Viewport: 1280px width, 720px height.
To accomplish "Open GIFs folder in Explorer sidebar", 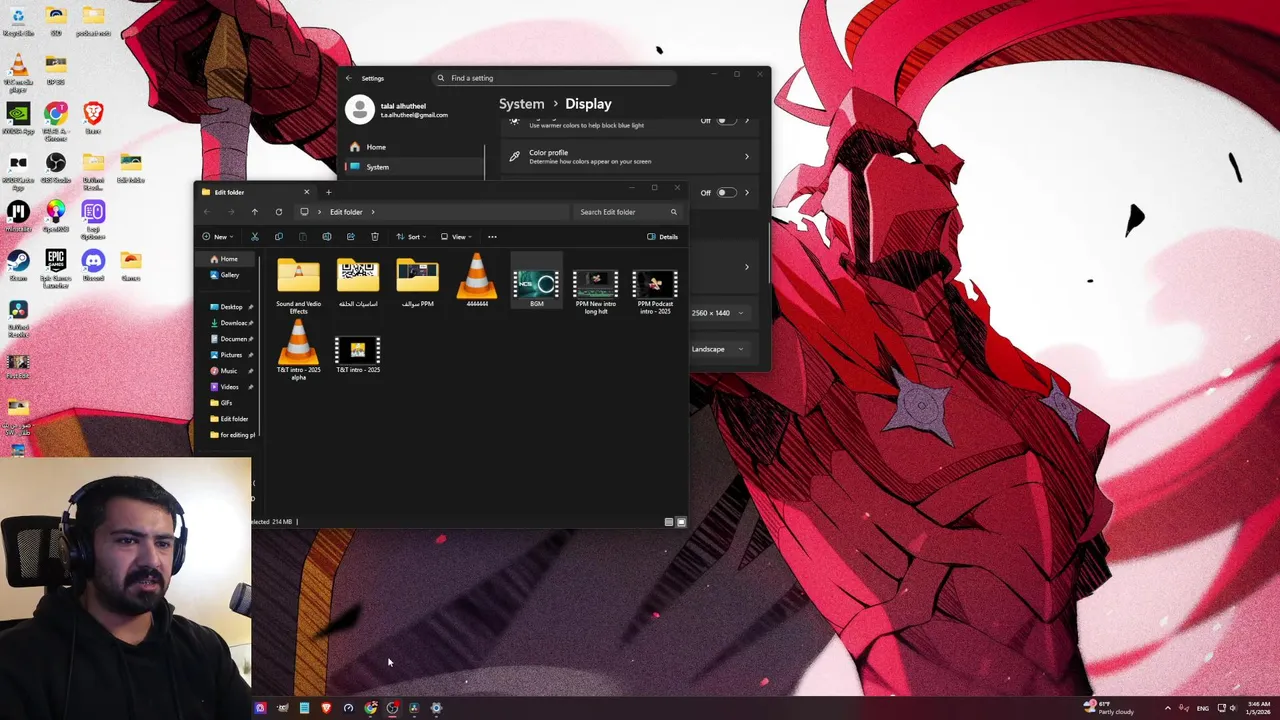I will [222, 403].
